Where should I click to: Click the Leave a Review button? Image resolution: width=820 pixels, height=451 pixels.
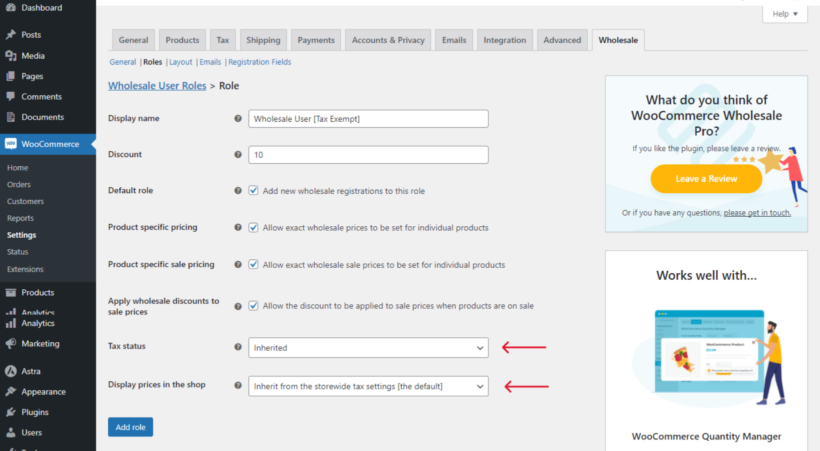click(x=706, y=178)
